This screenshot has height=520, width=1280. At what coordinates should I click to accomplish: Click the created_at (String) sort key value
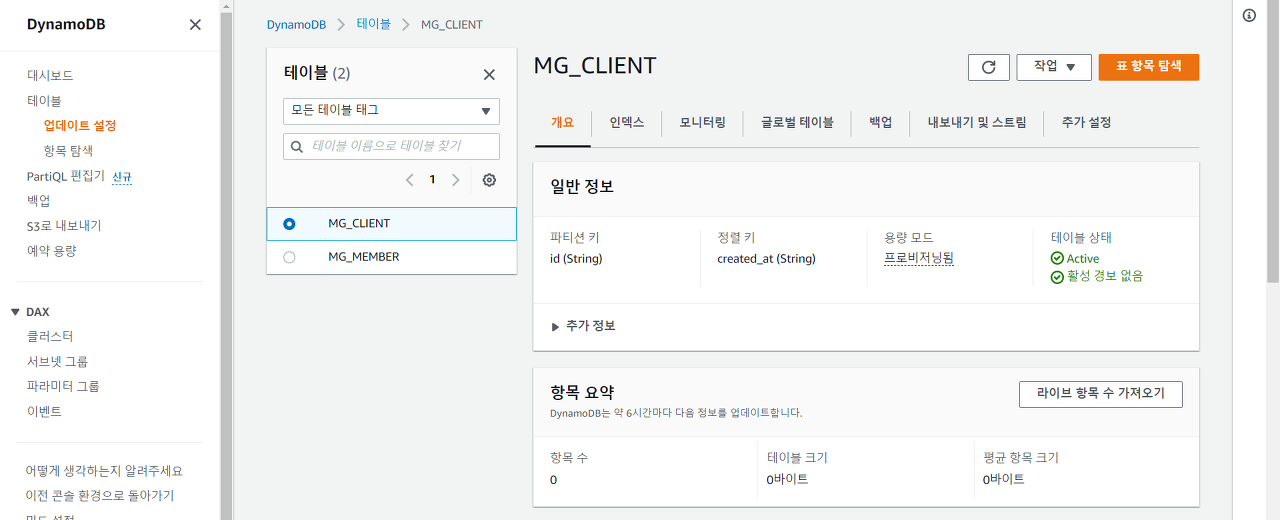point(766,259)
